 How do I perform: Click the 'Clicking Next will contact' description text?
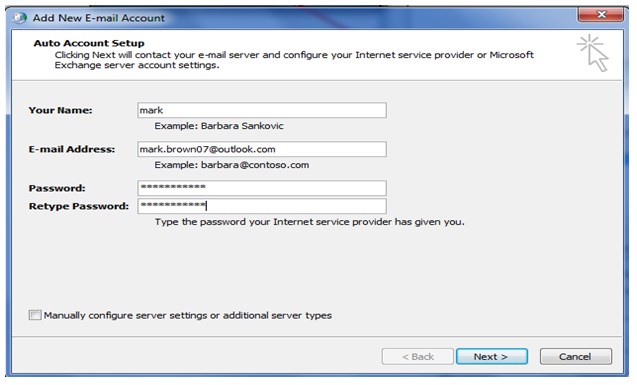tap(294, 60)
